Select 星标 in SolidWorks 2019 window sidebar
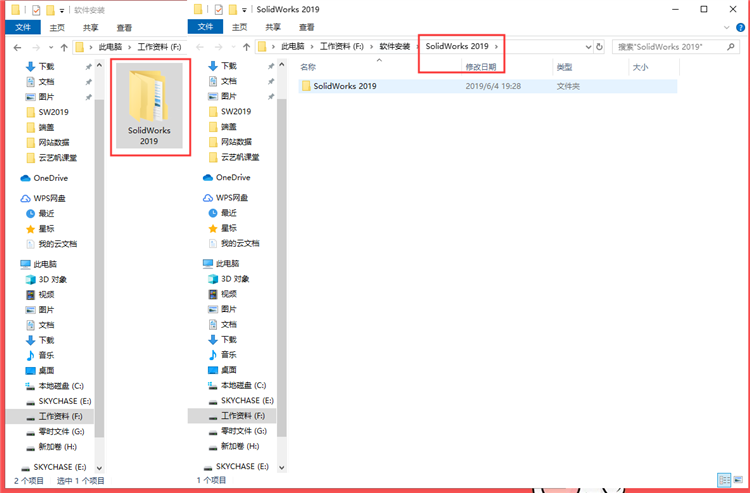This screenshot has width=750, height=493. [222, 228]
